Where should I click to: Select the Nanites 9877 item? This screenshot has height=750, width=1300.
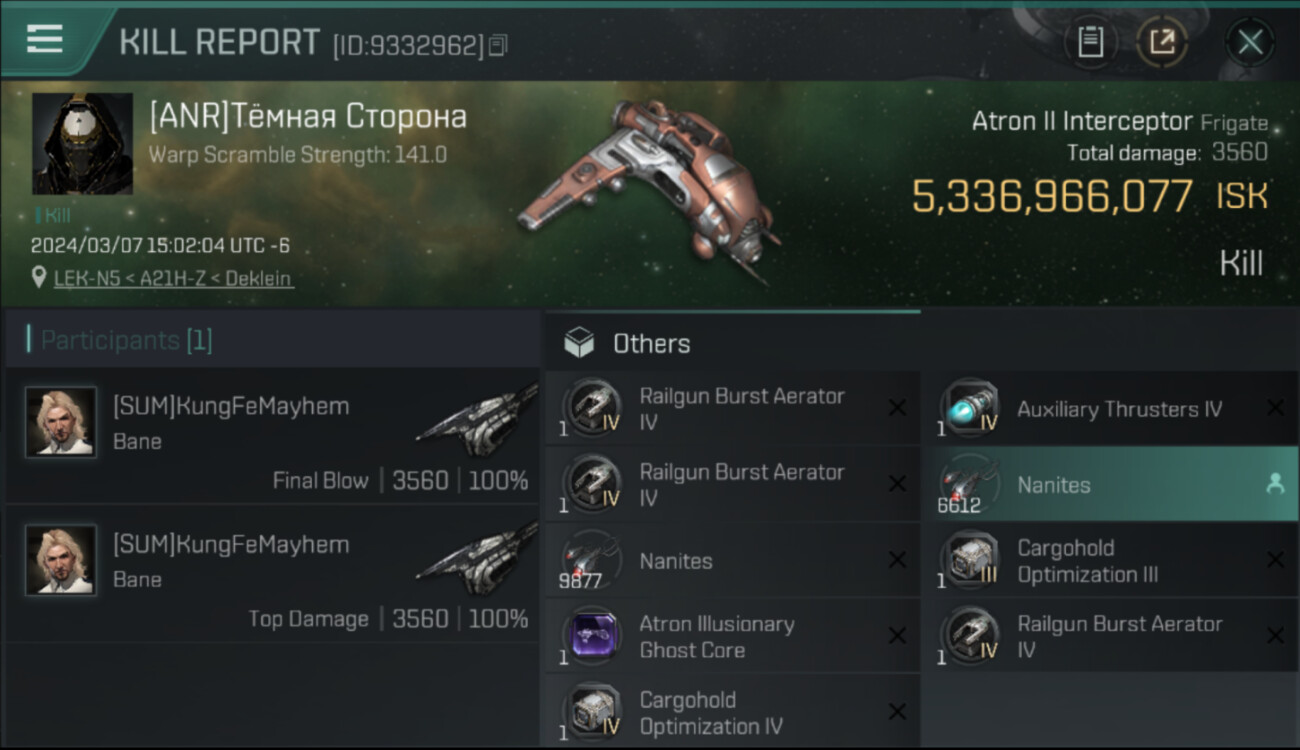point(676,561)
